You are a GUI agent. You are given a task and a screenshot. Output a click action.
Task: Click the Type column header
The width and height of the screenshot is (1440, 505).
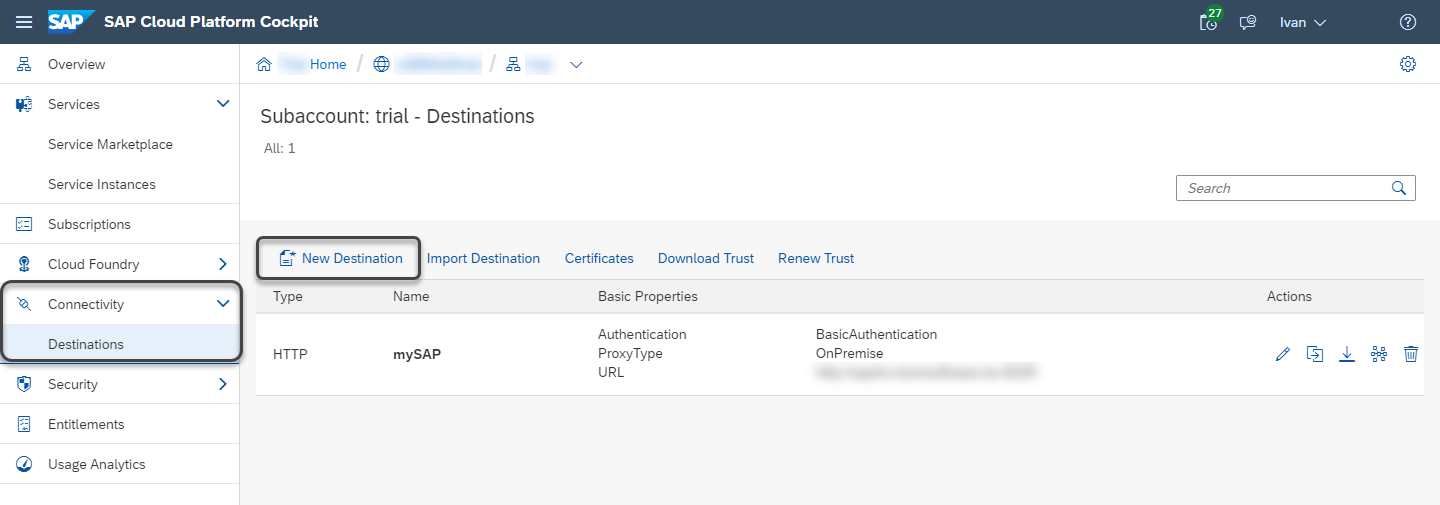pos(288,296)
